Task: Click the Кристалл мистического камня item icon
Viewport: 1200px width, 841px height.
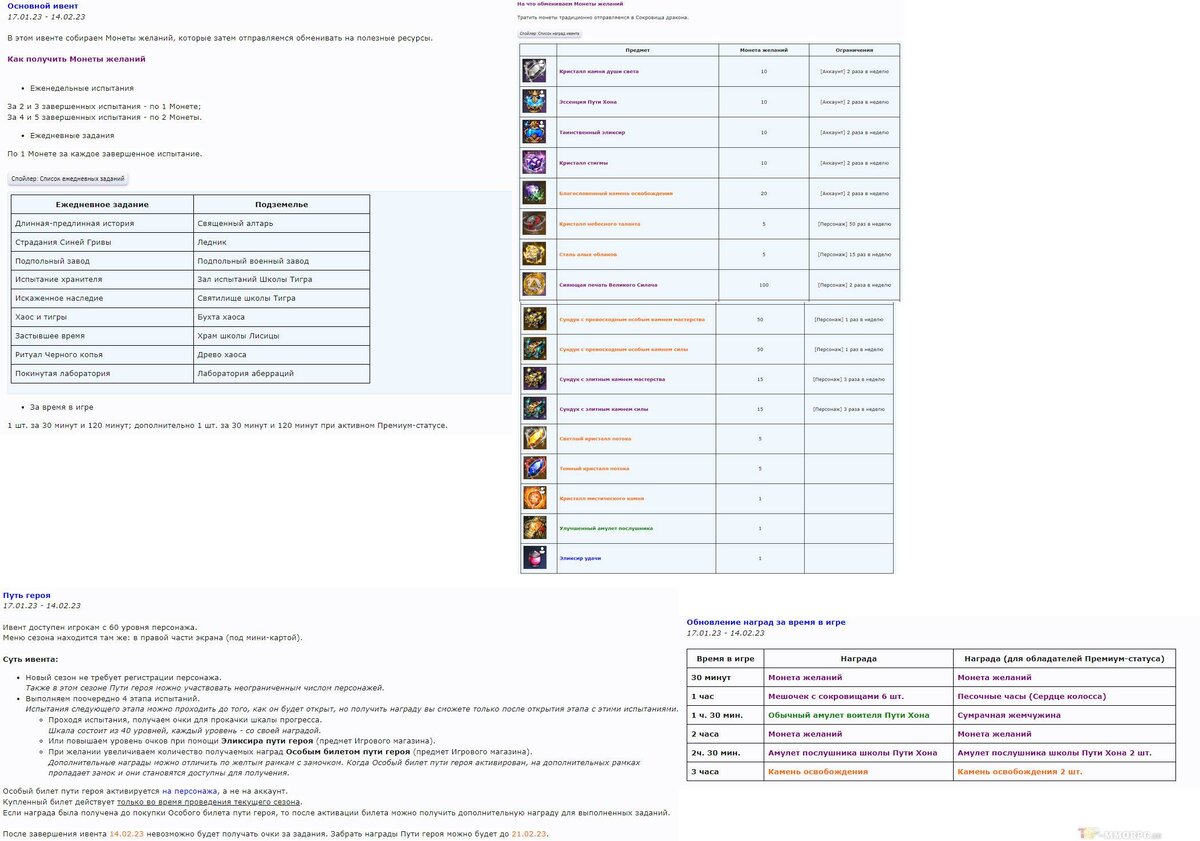Action: click(535, 498)
